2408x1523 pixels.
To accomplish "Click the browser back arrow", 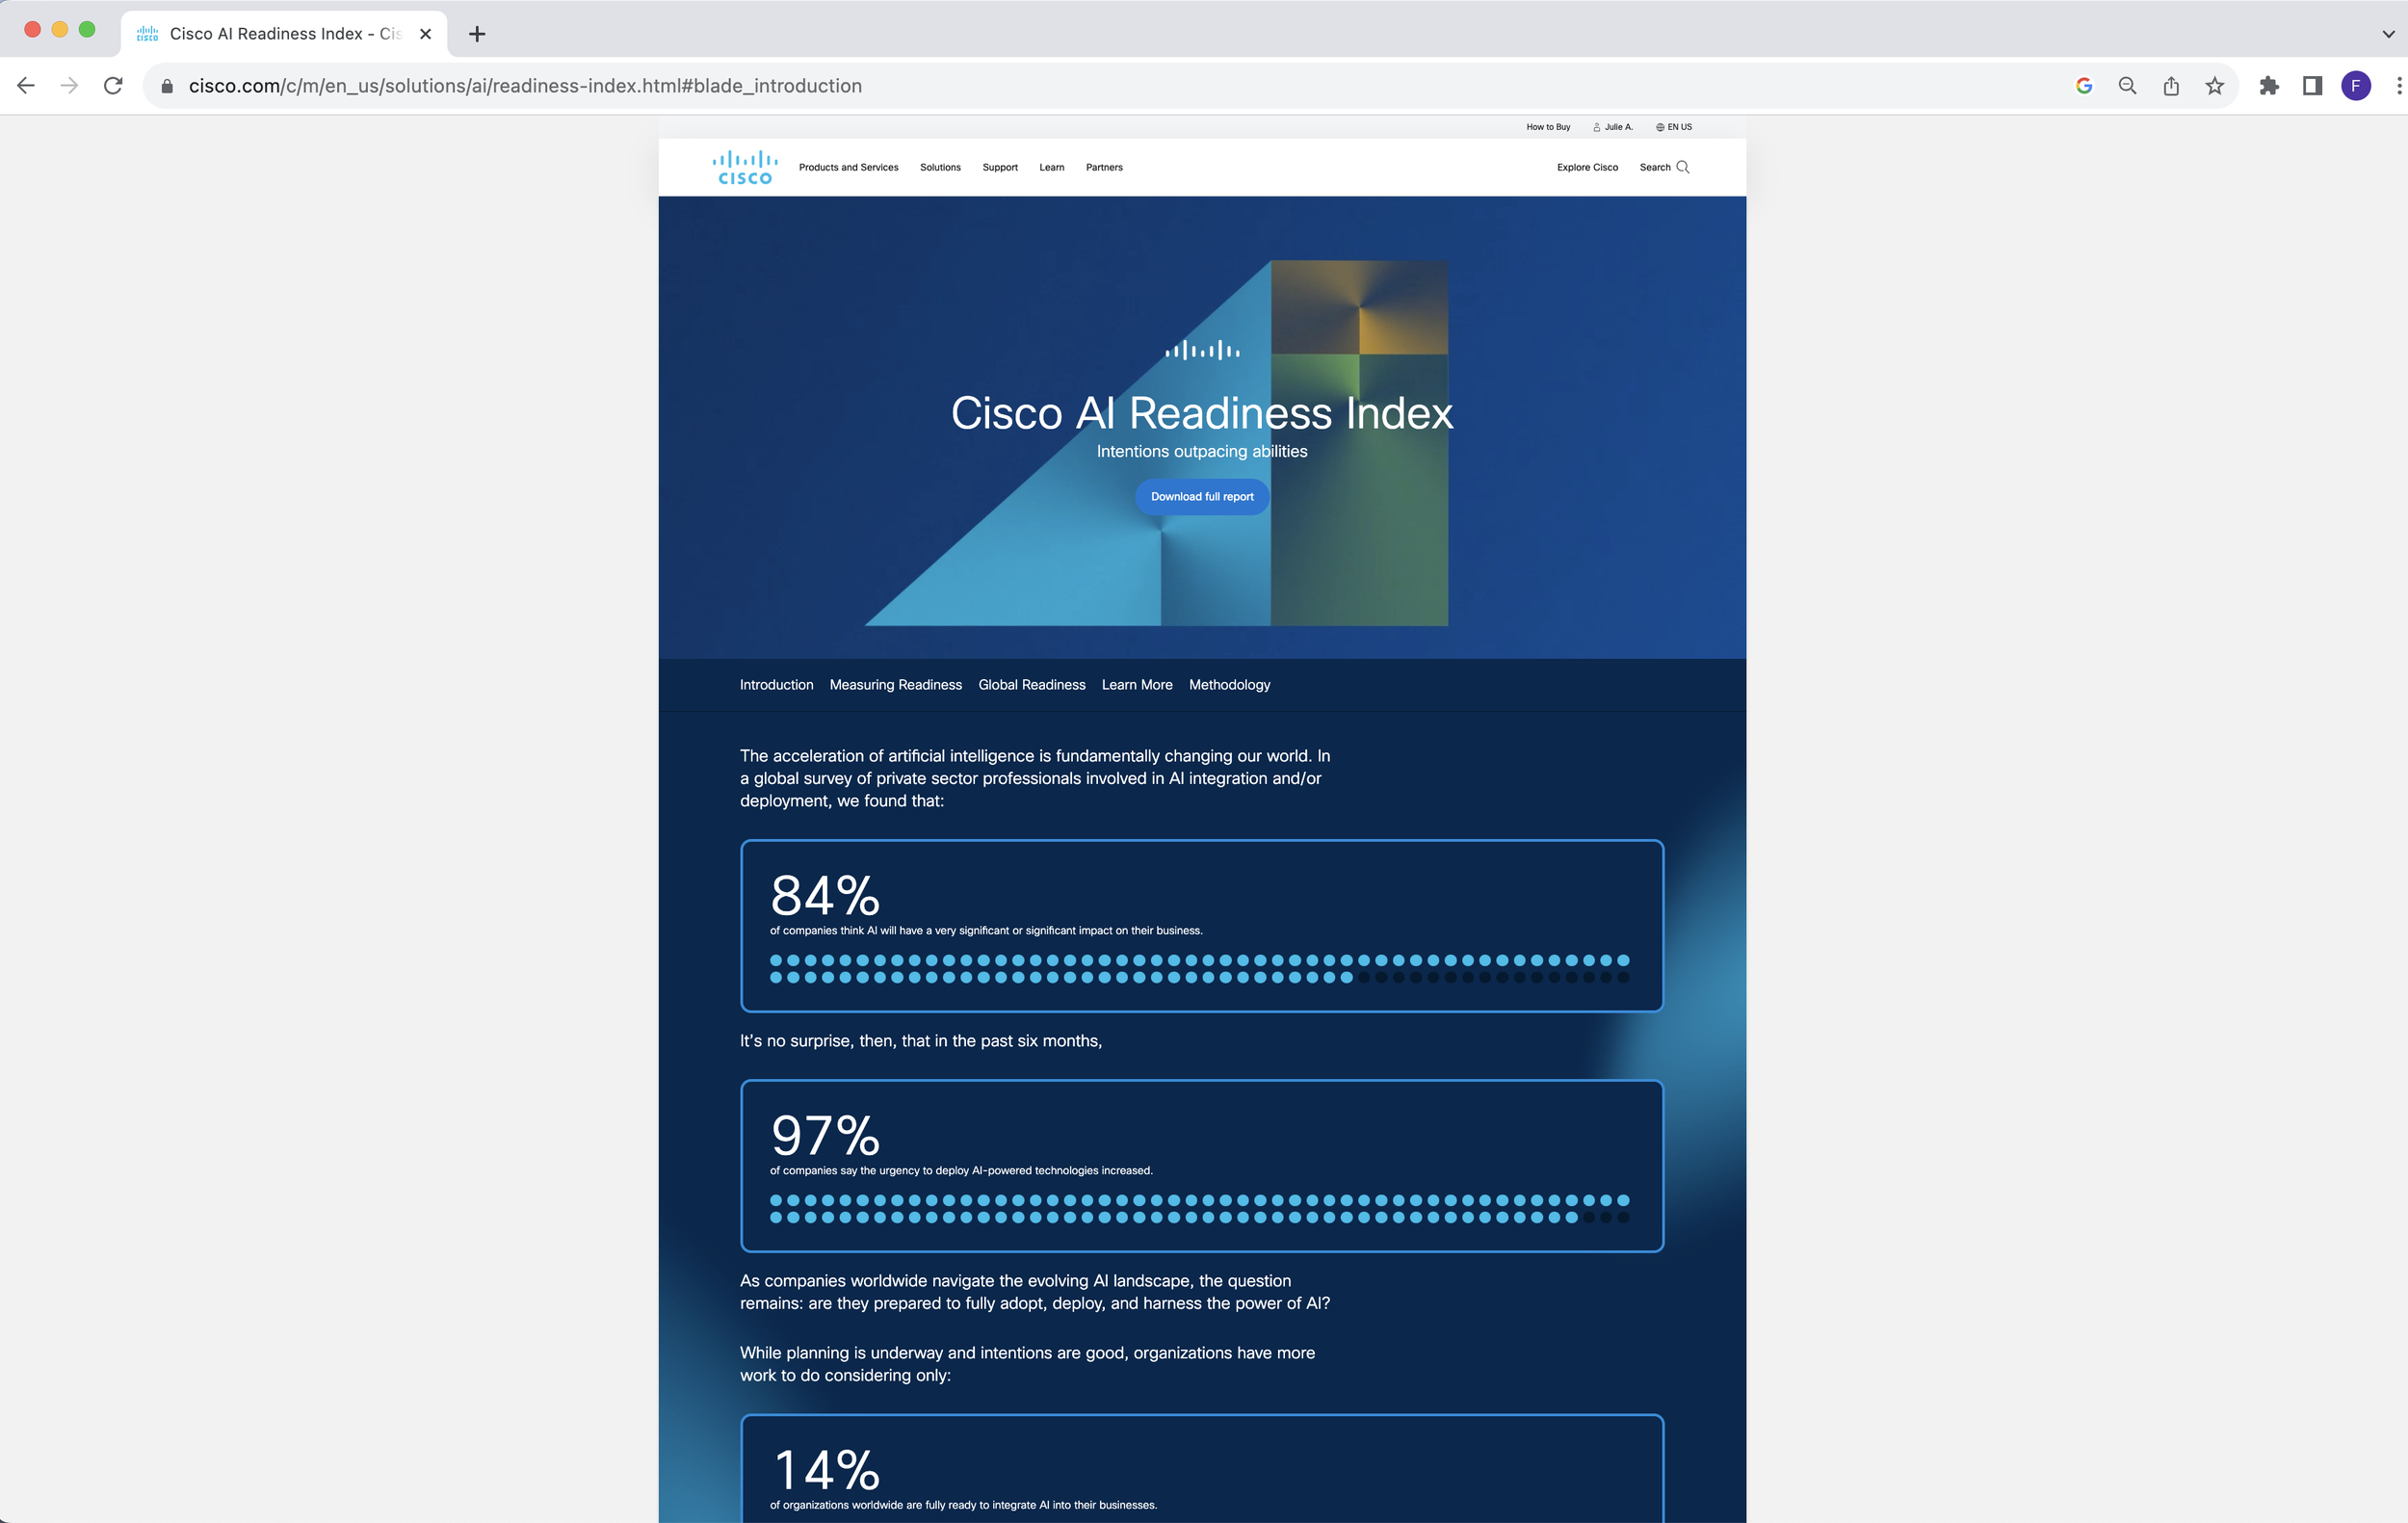I will coord(26,86).
